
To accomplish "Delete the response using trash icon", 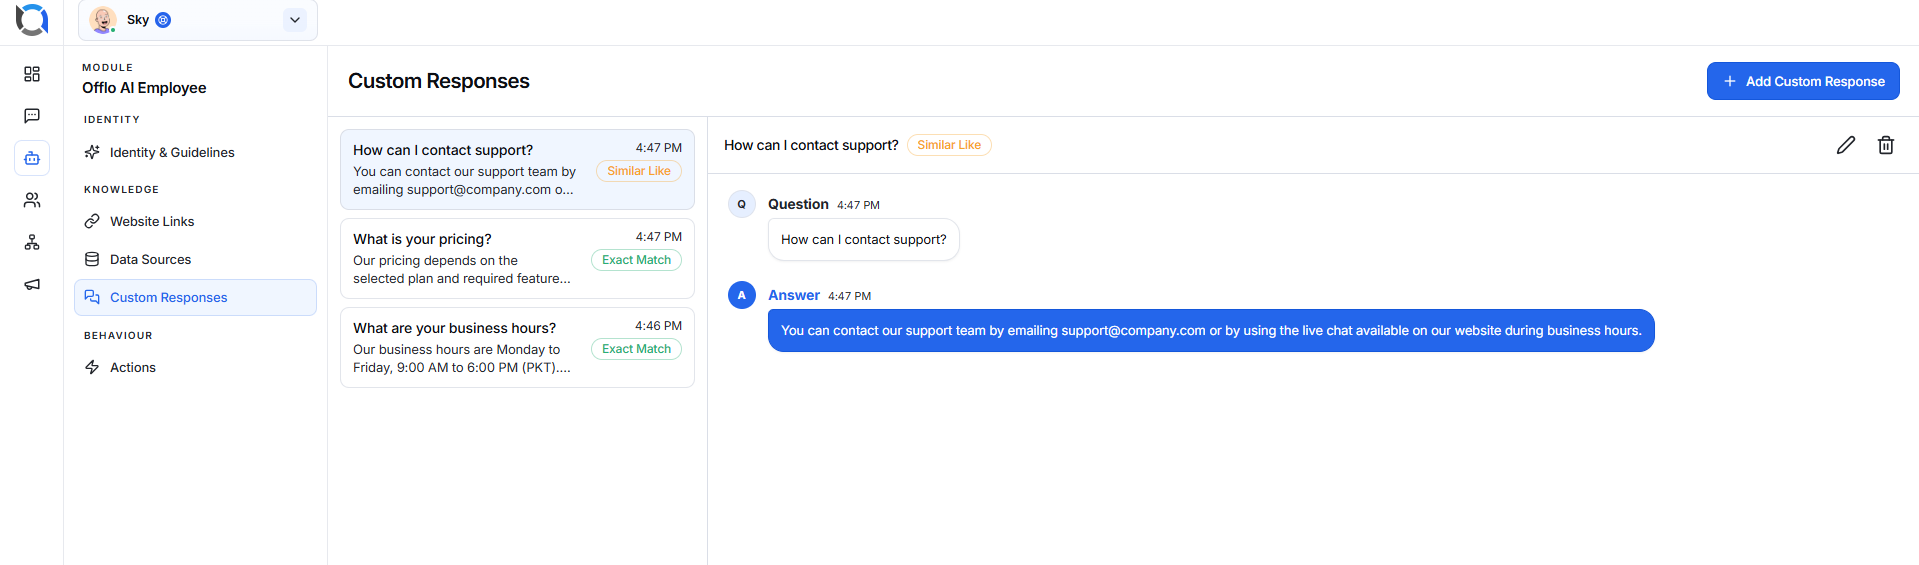I will 1886,145.
